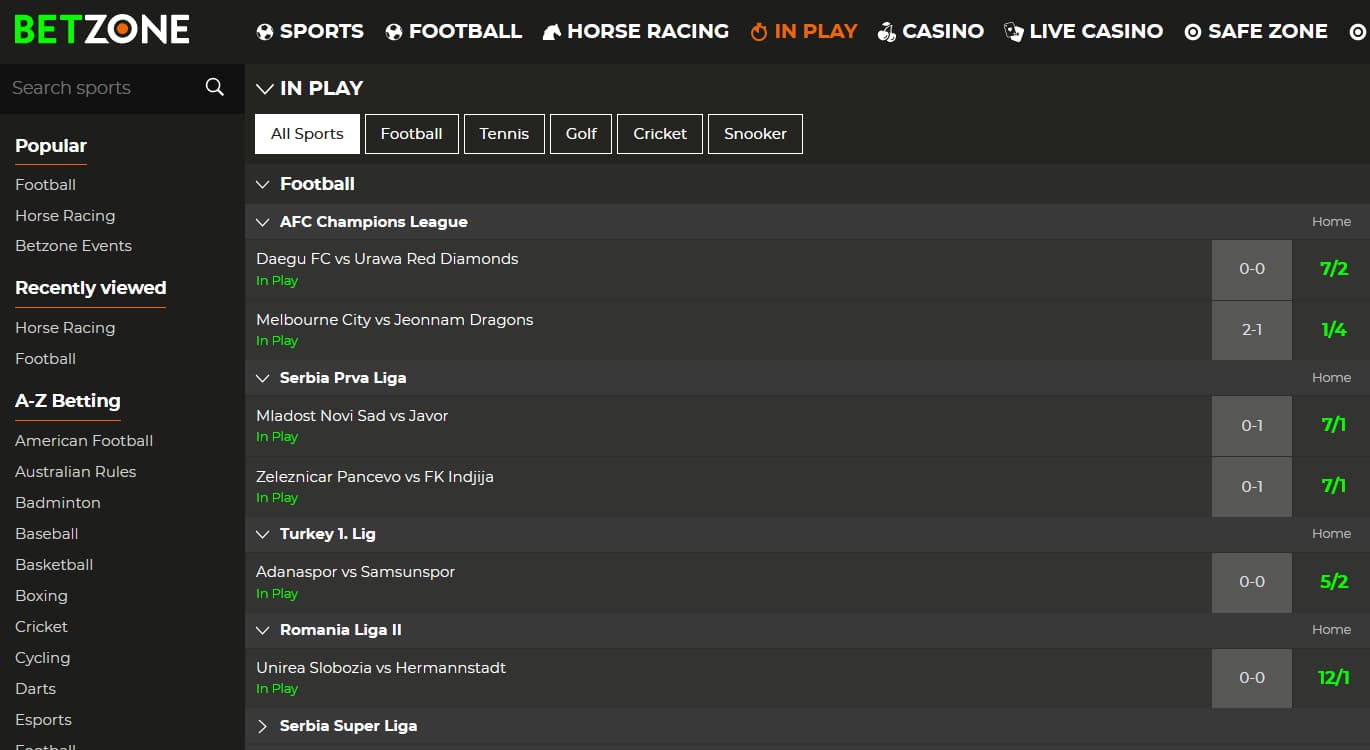Collapse the IN PLAY panel chevron
Viewport: 1370px width, 750px height.
[x=264, y=89]
